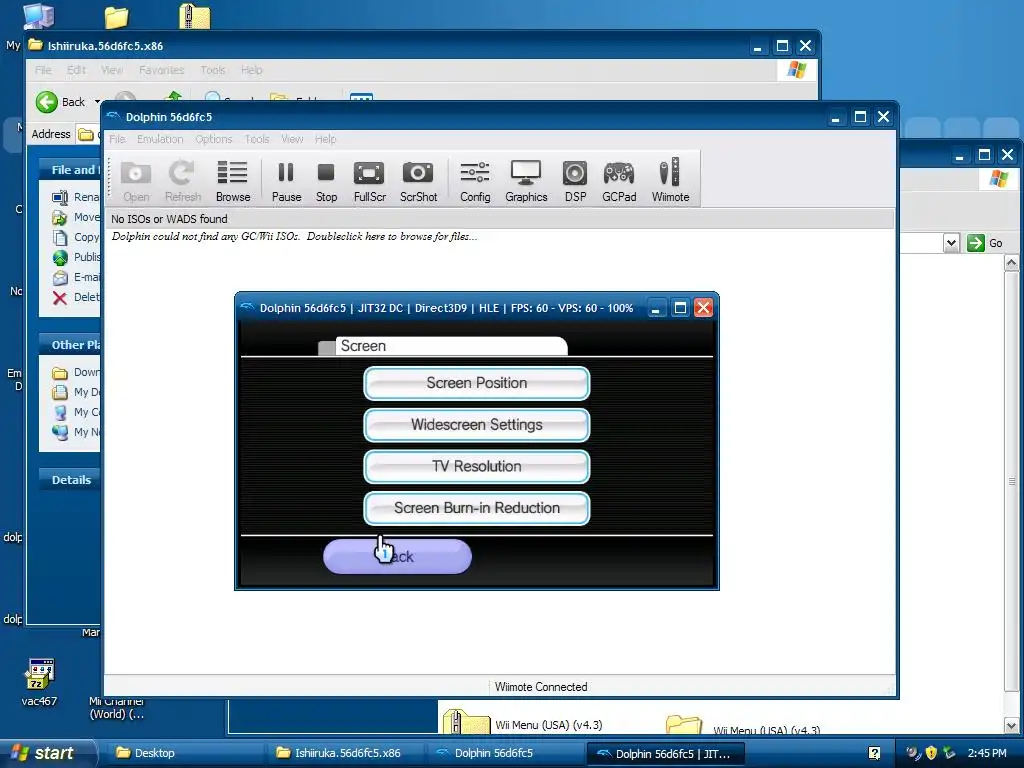
Task: Click the Refresh toolbar icon in Dolphin
Action: 182,180
